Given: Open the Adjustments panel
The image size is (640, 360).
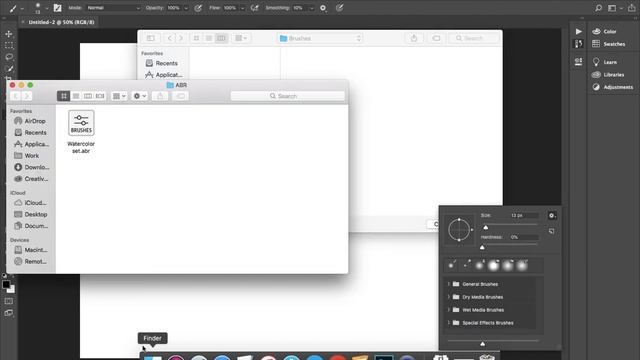Looking at the screenshot, I should [613, 87].
